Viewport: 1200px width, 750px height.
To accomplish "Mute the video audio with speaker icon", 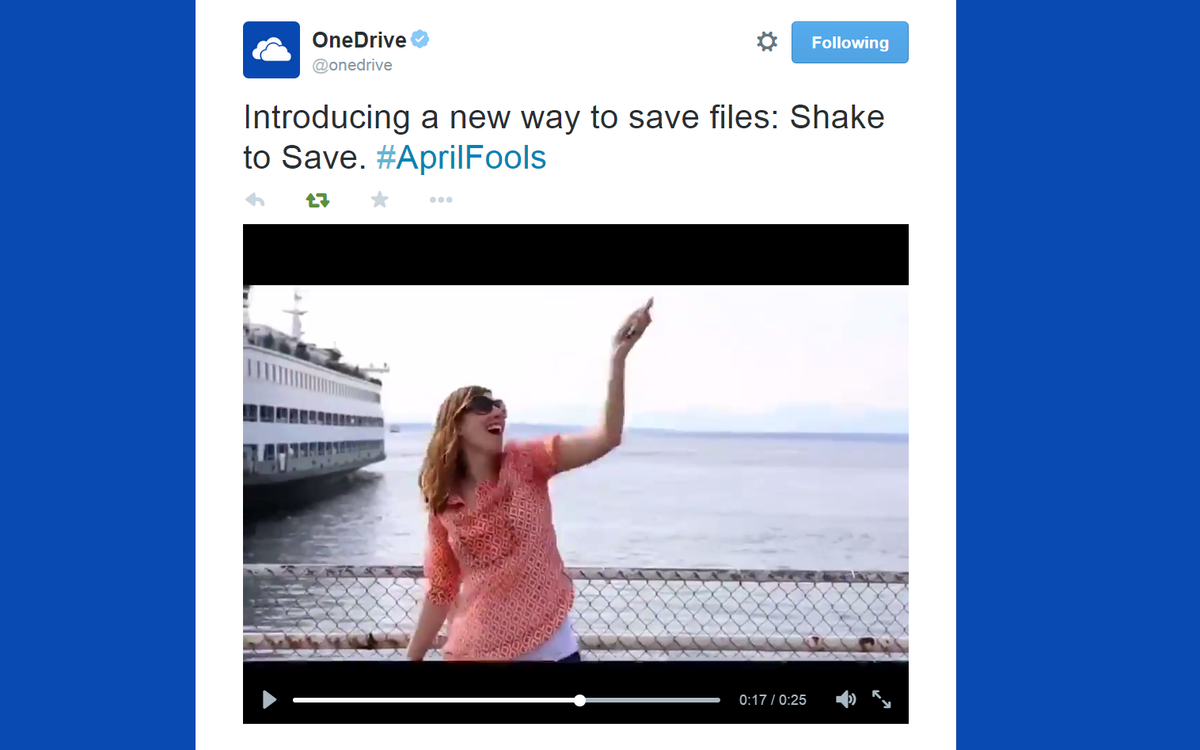I will [x=846, y=699].
